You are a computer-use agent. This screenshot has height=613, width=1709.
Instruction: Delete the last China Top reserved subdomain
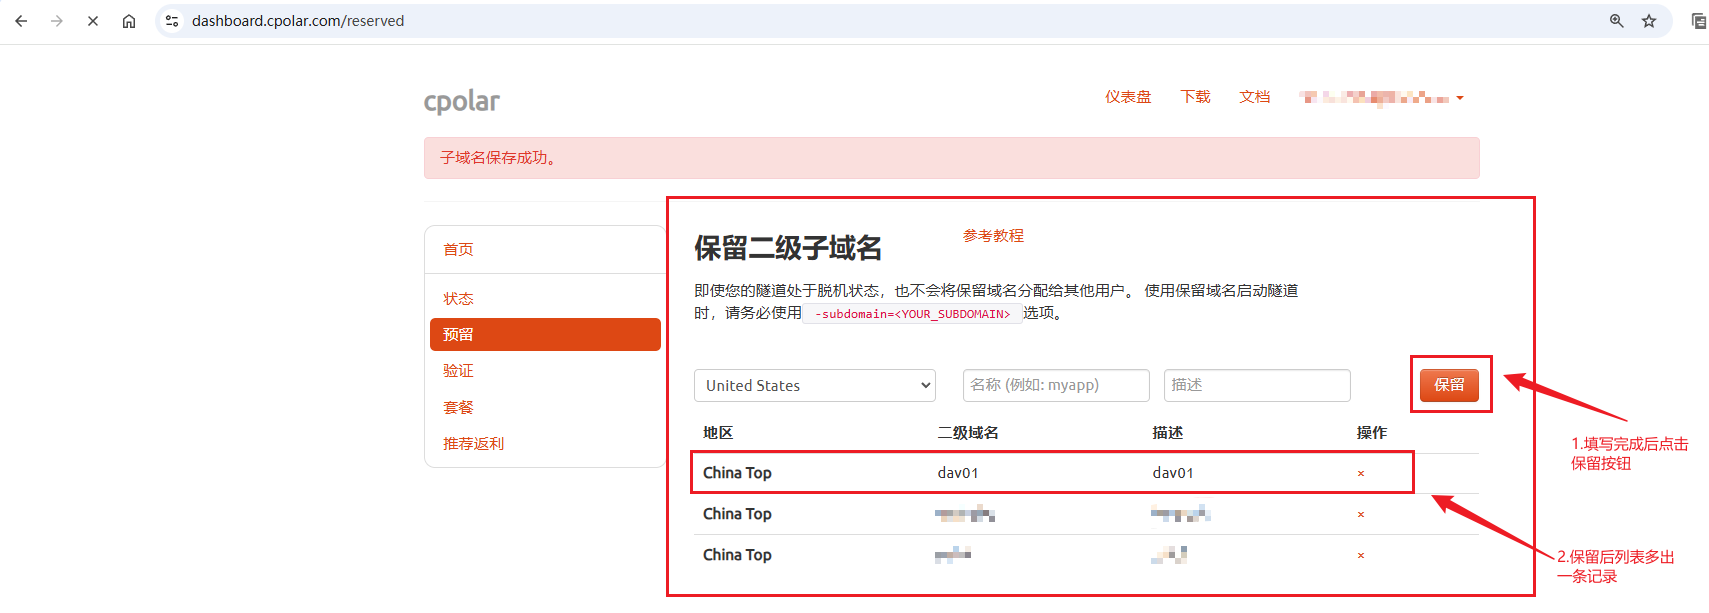pos(1361,556)
